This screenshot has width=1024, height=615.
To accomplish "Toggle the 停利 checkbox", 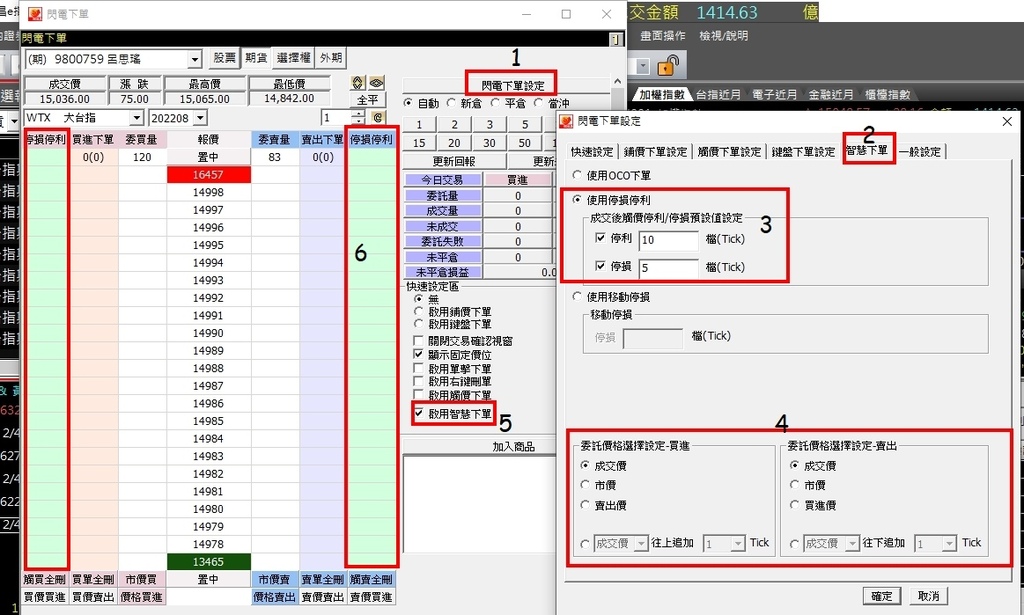I will (x=600, y=238).
